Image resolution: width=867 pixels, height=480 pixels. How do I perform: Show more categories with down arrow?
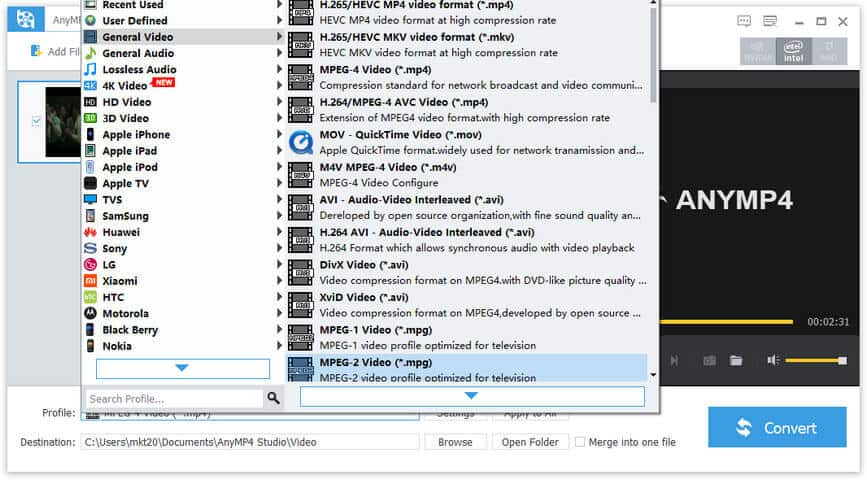coord(182,368)
